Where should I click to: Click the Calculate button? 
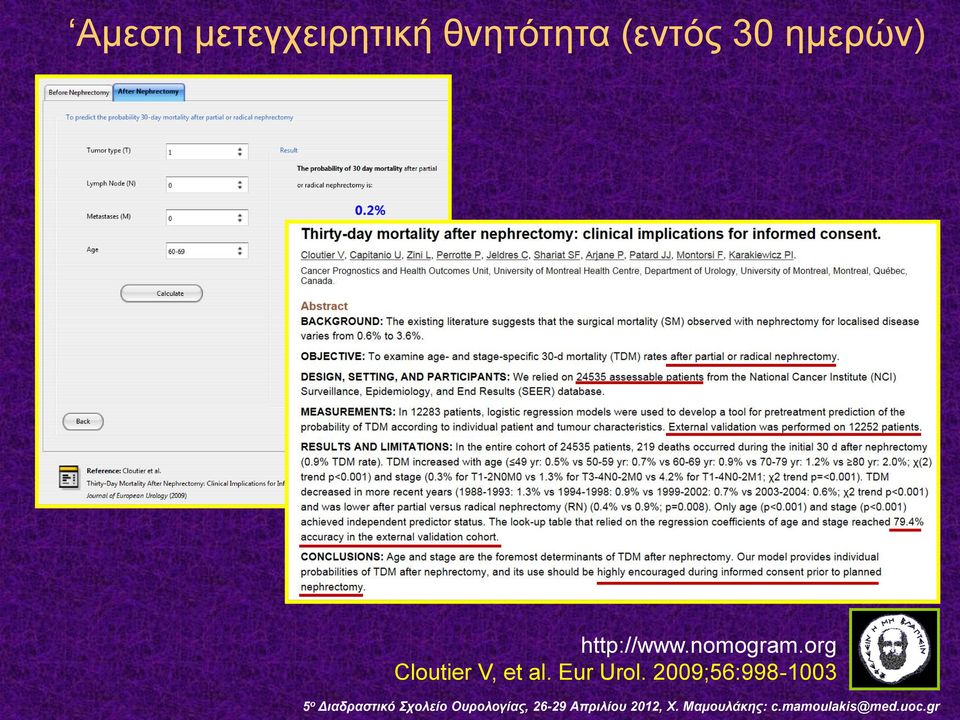[x=162, y=293]
